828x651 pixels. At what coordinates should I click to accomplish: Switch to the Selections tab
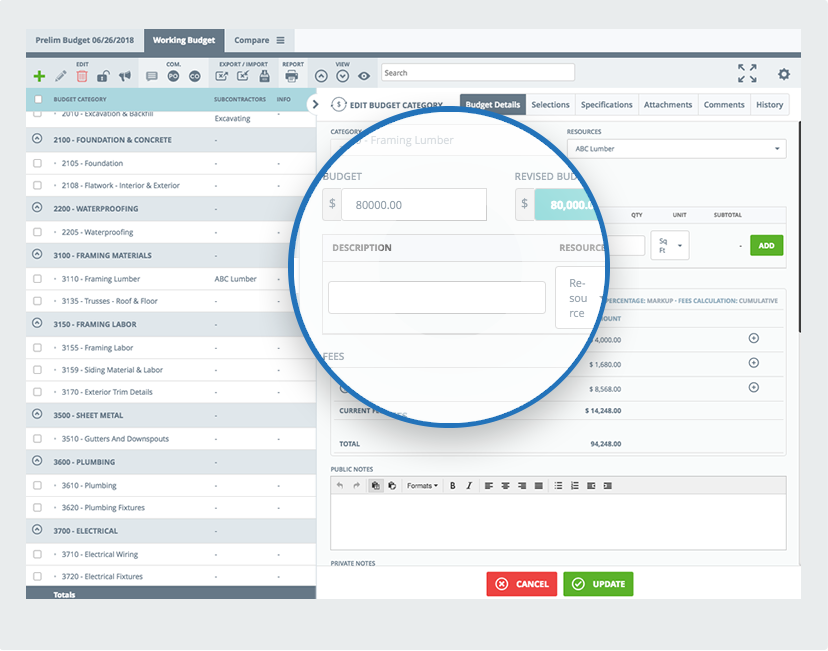[550, 105]
